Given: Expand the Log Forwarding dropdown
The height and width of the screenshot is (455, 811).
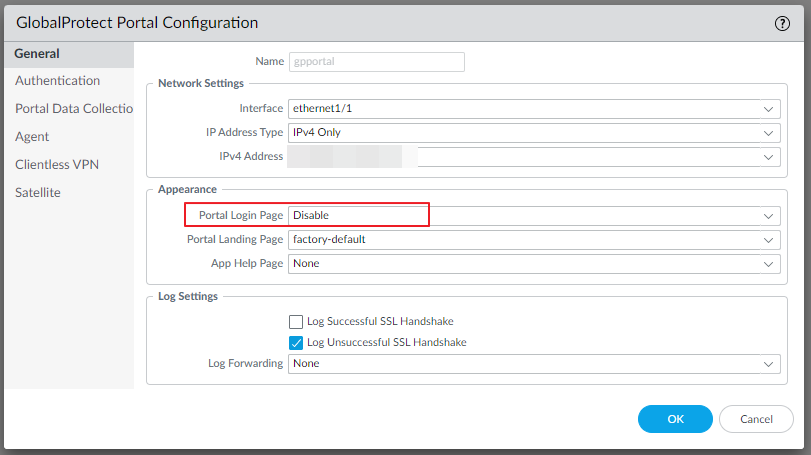Looking at the screenshot, I should tap(768, 364).
